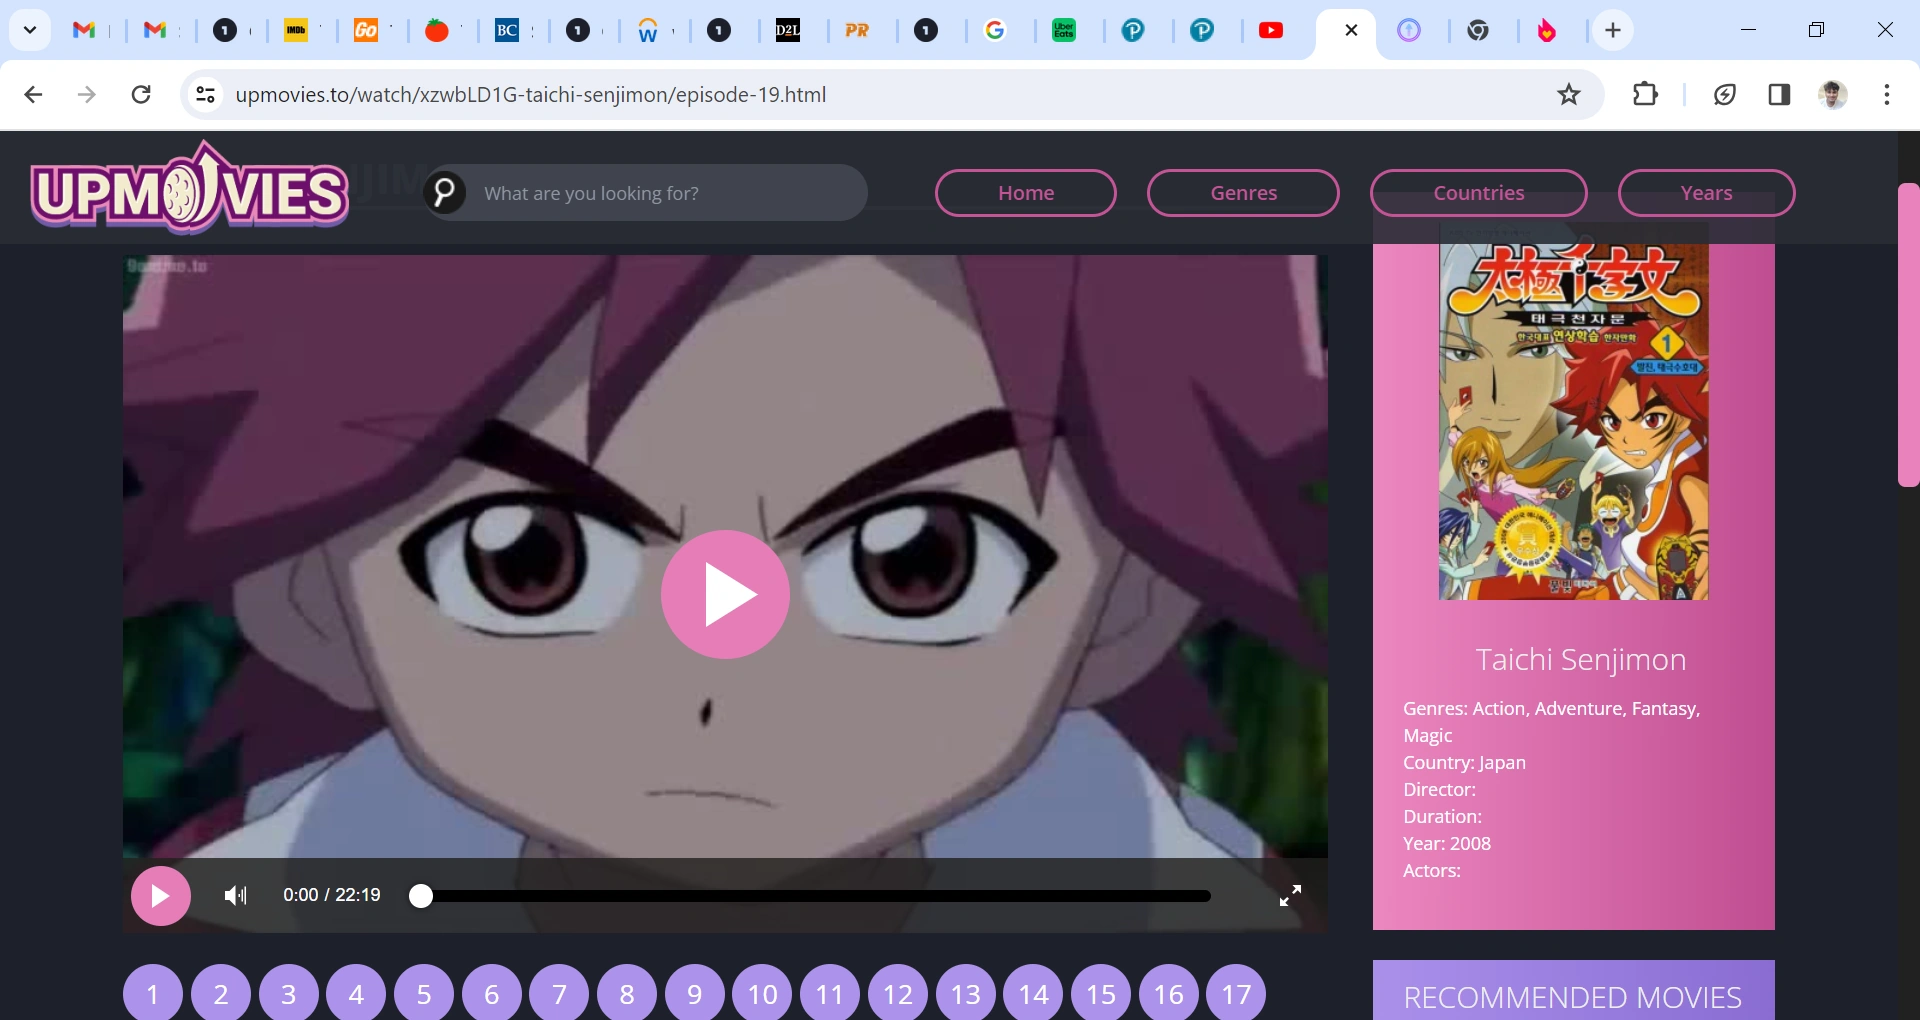Open a new browser tab
The width and height of the screenshot is (1920, 1020).
point(1613,31)
